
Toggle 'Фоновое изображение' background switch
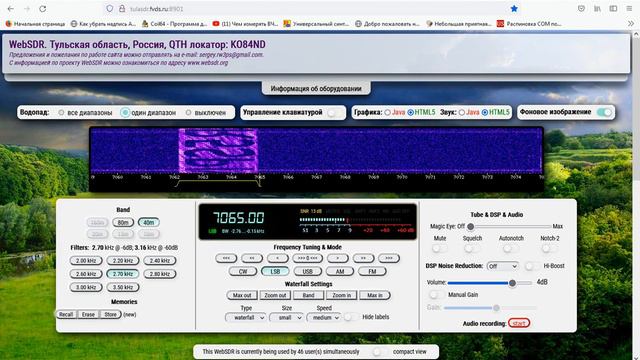tap(604, 112)
